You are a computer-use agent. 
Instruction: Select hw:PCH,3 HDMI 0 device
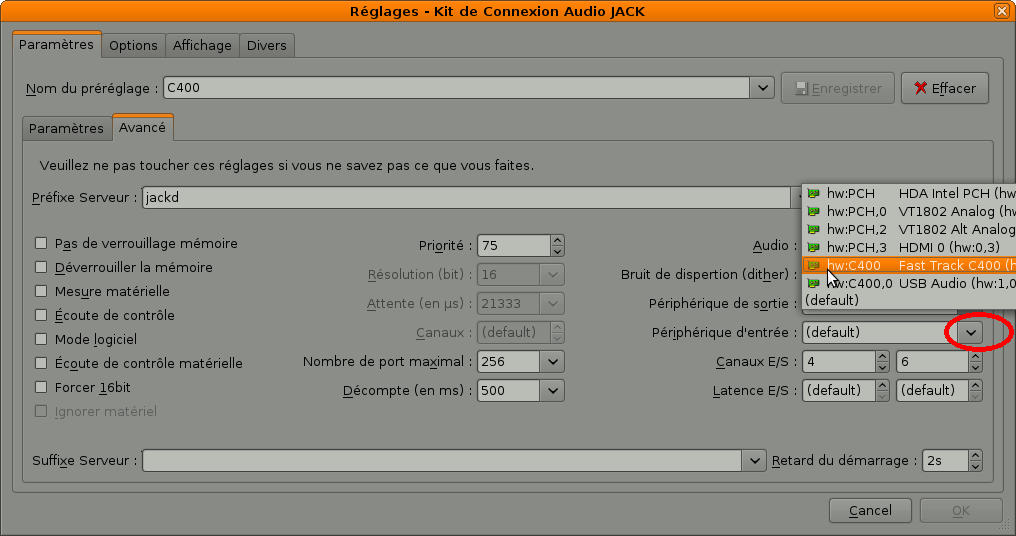click(910, 247)
